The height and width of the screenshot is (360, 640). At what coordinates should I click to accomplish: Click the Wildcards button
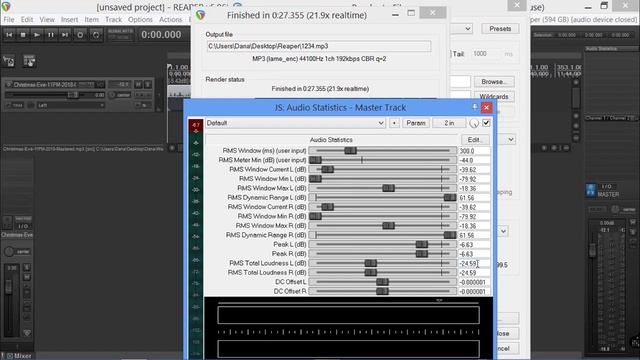(493, 97)
